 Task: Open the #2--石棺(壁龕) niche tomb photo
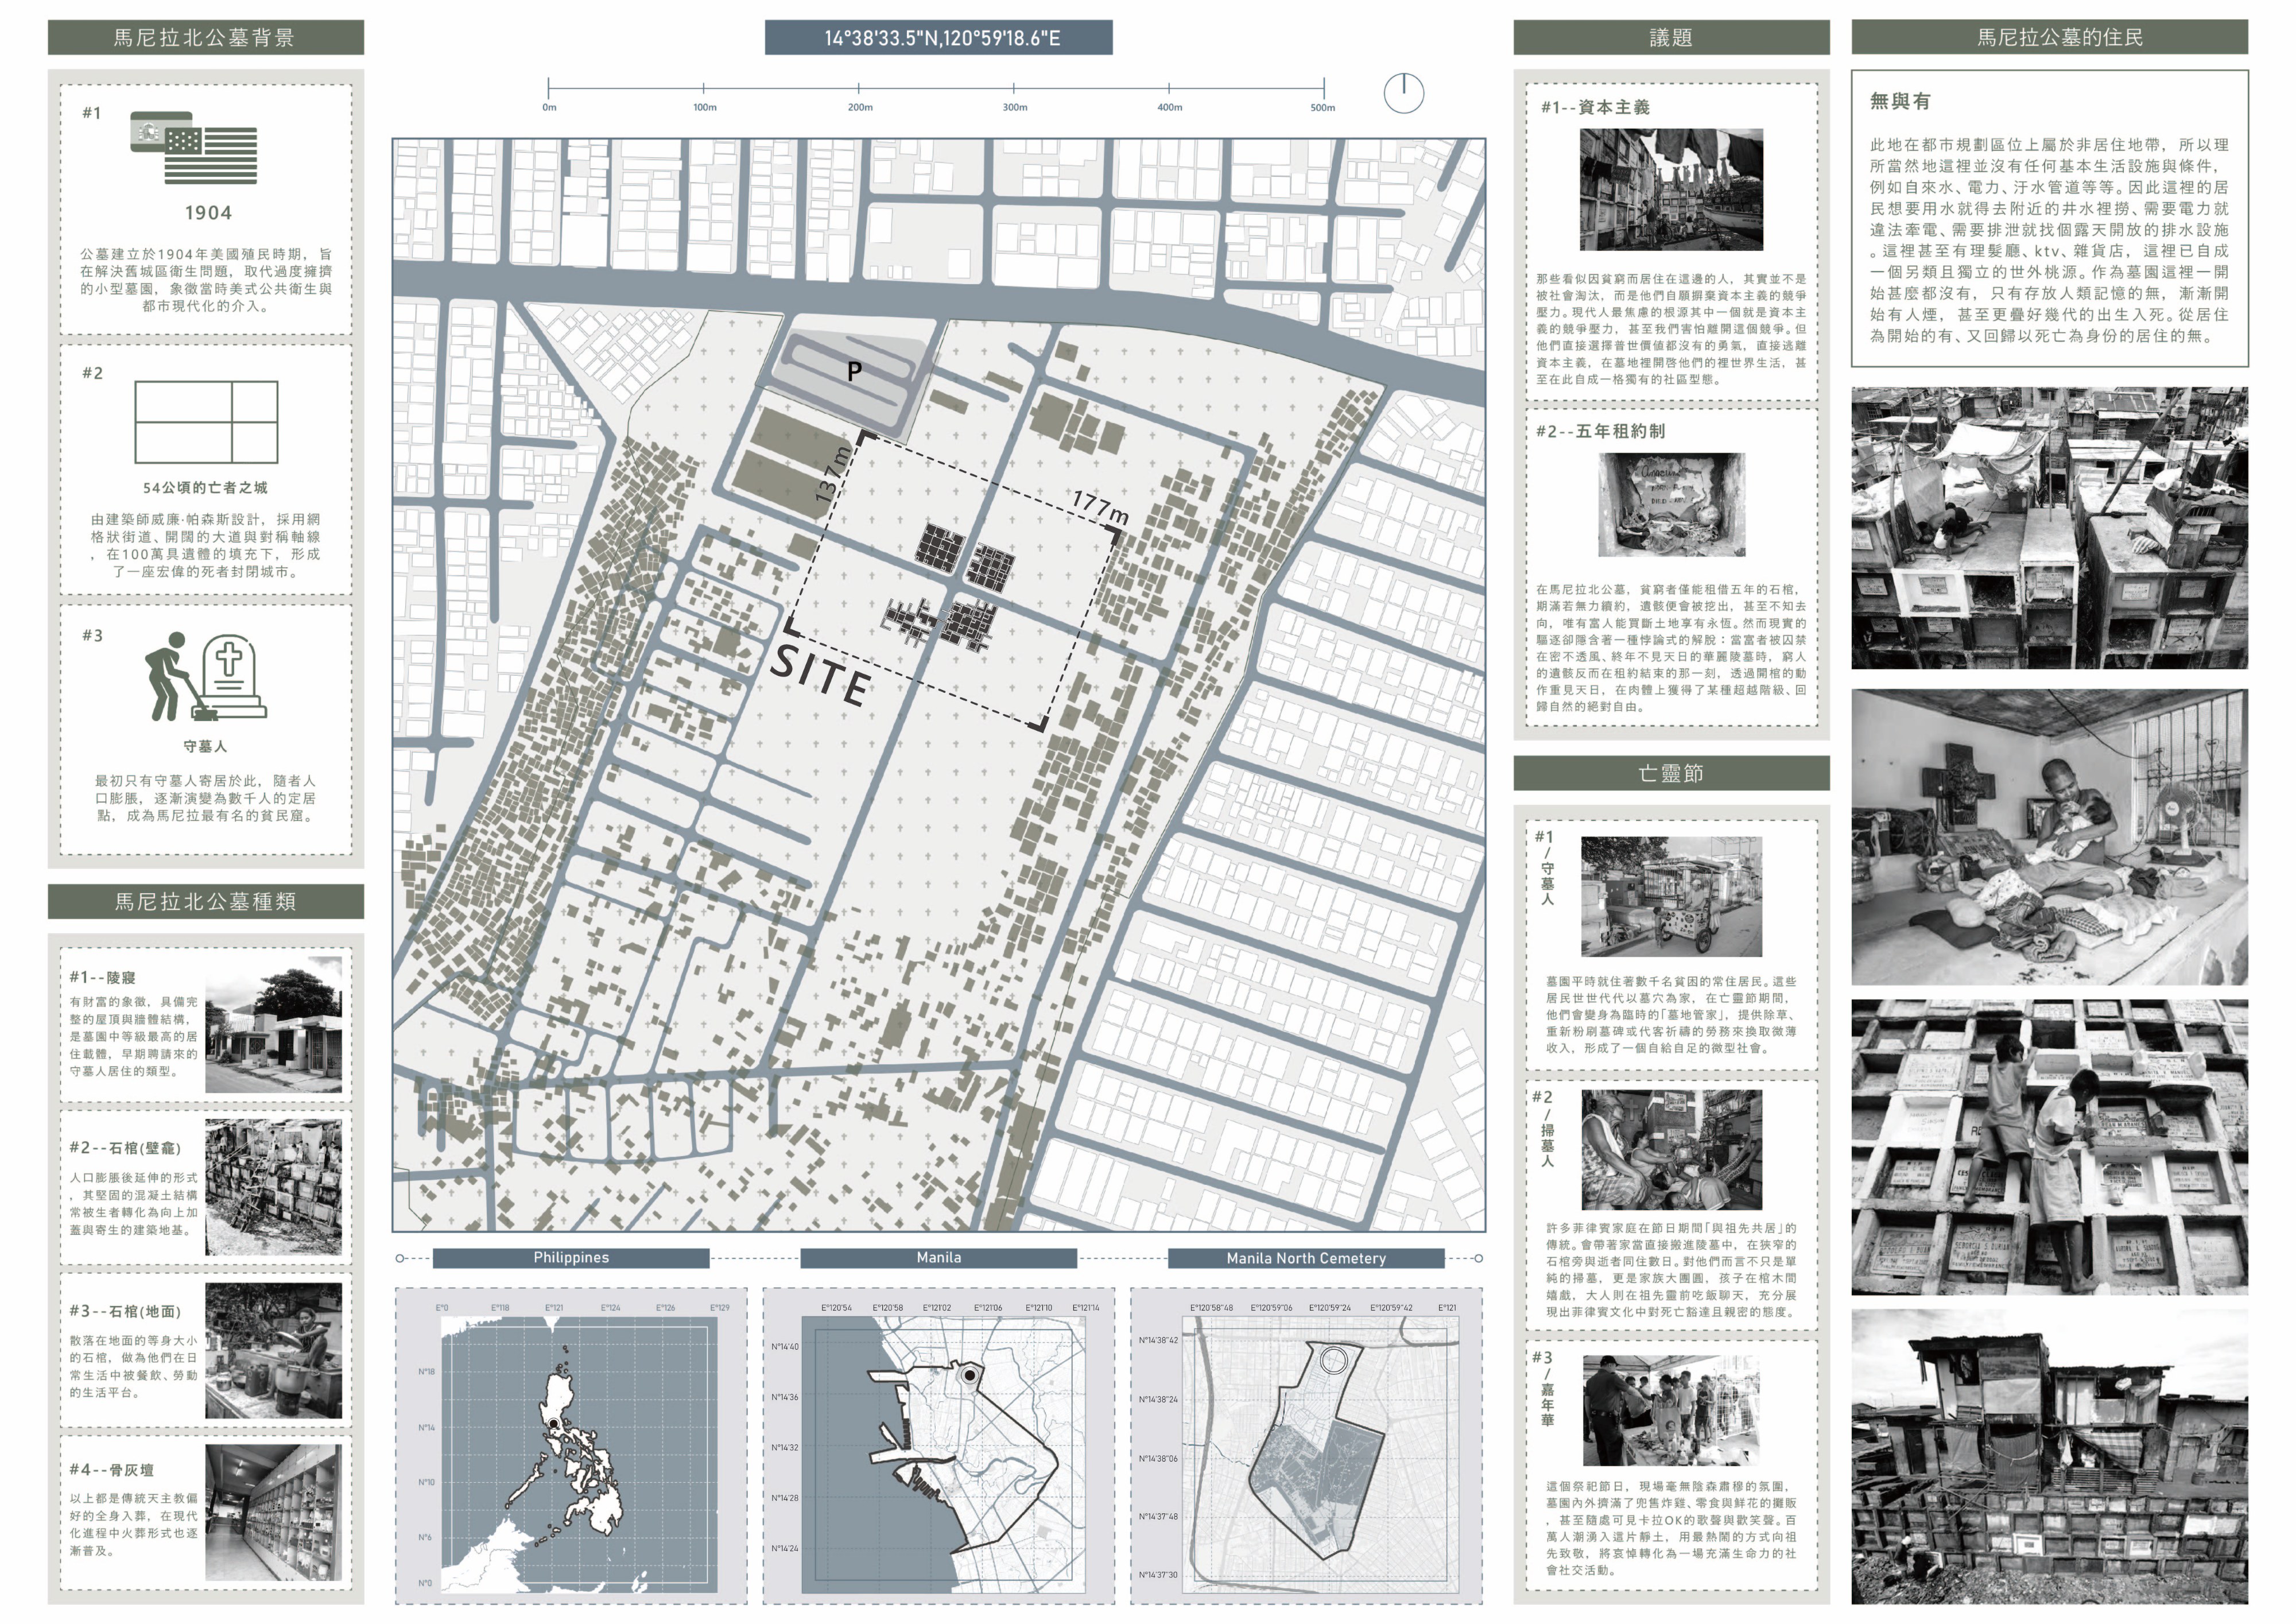(x=273, y=1187)
